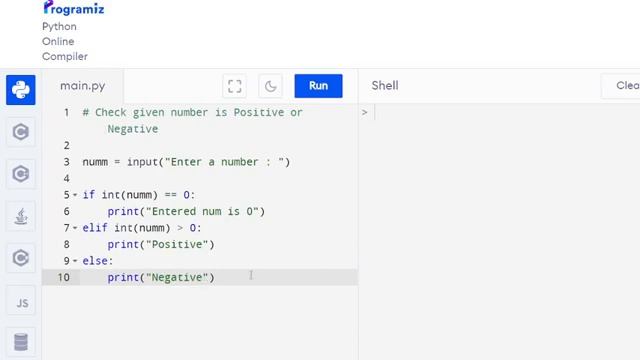This screenshot has width=640, height=360.
Task: Open the C++ compiler icon
Action: click(x=21, y=174)
